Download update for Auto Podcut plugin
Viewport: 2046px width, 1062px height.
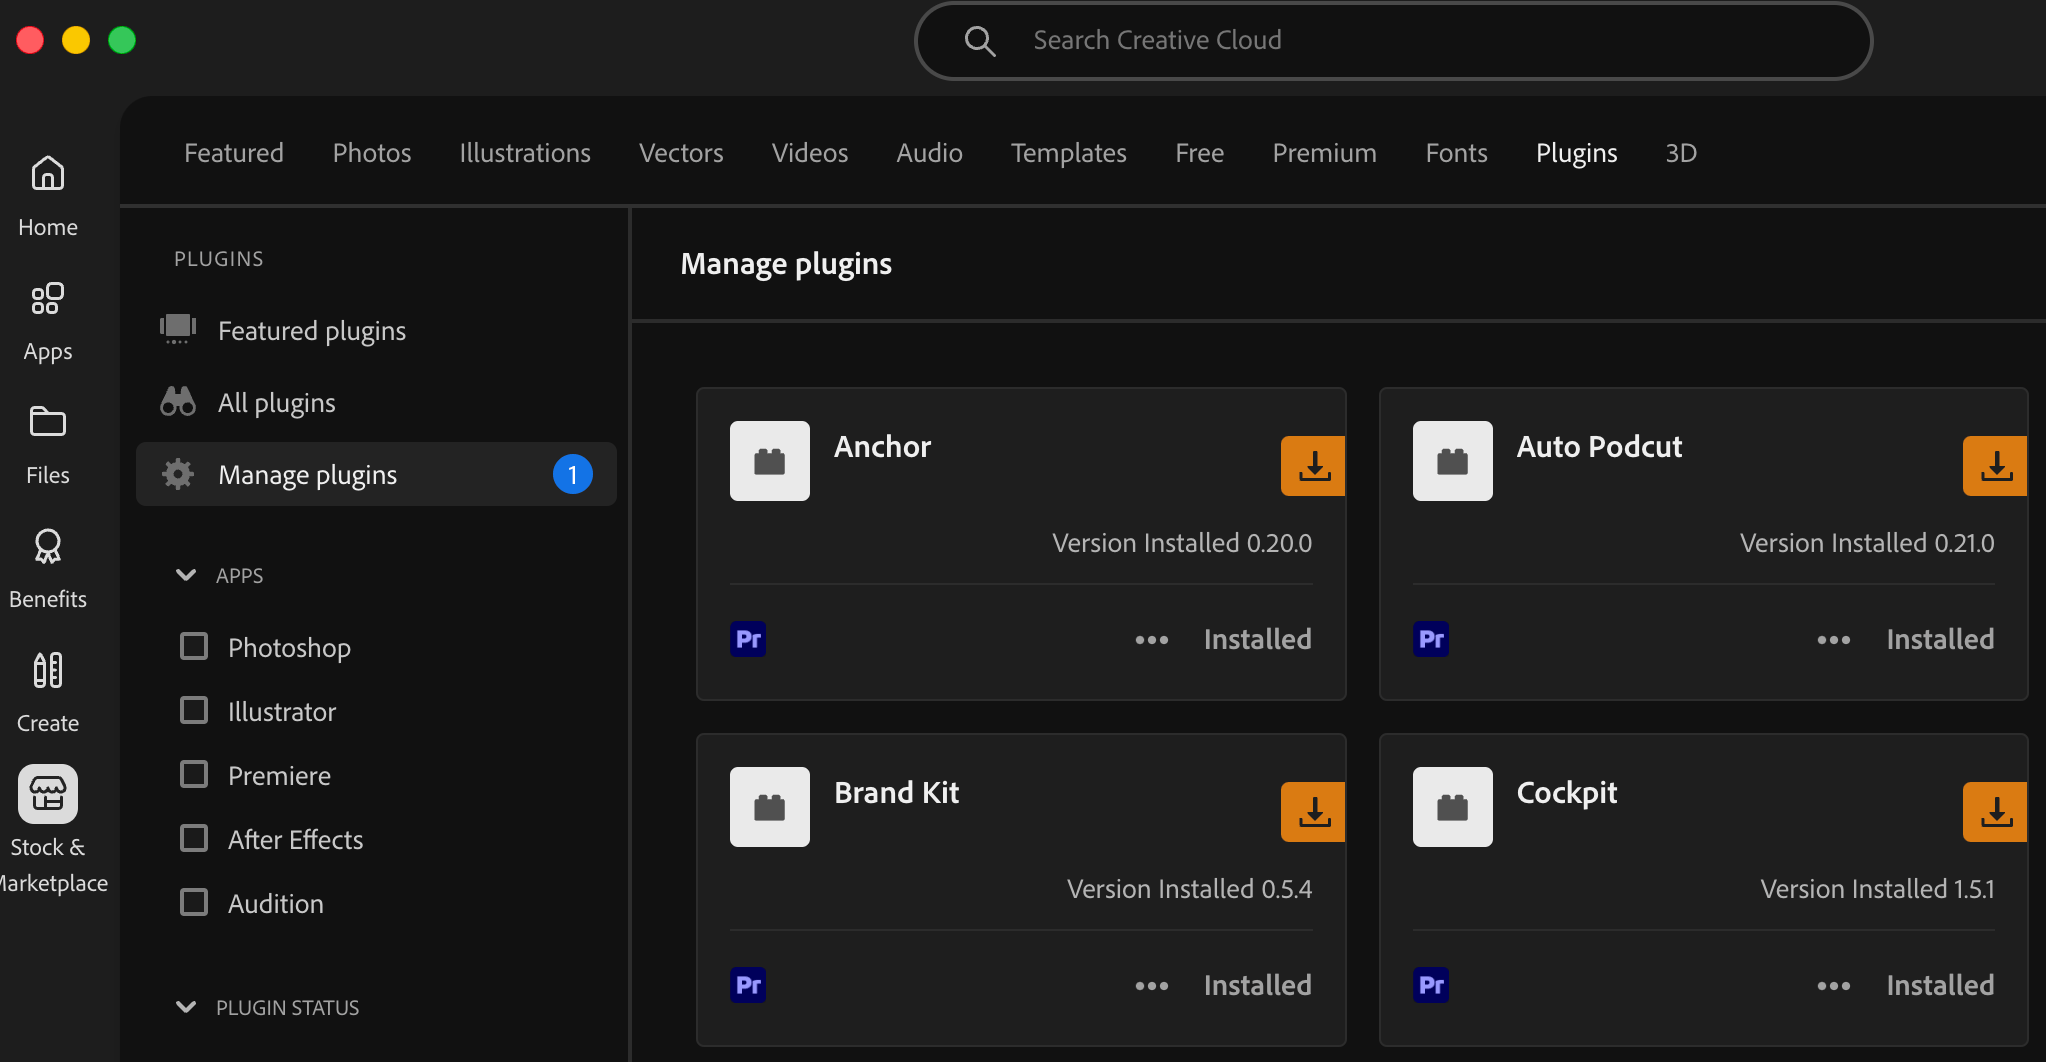pyautogui.click(x=1995, y=466)
